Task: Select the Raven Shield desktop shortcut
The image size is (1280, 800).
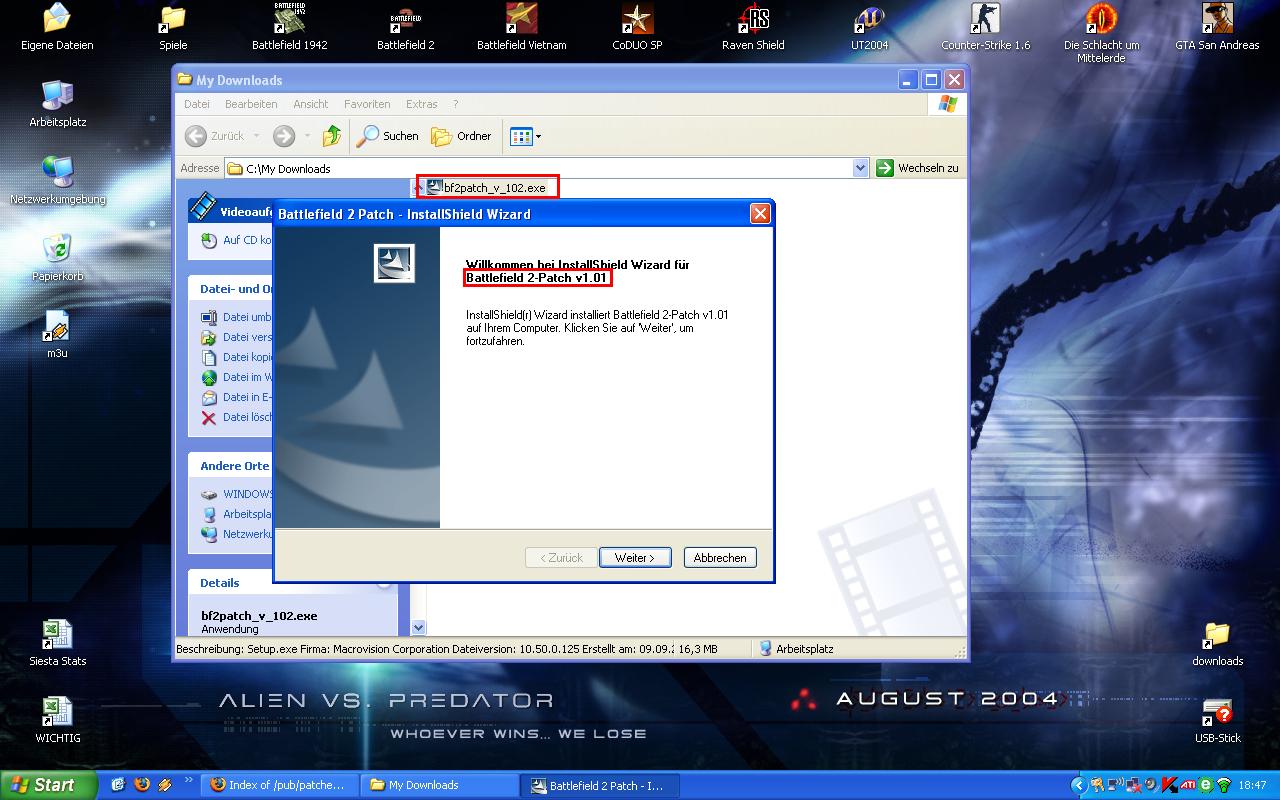Action: [x=753, y=27]
